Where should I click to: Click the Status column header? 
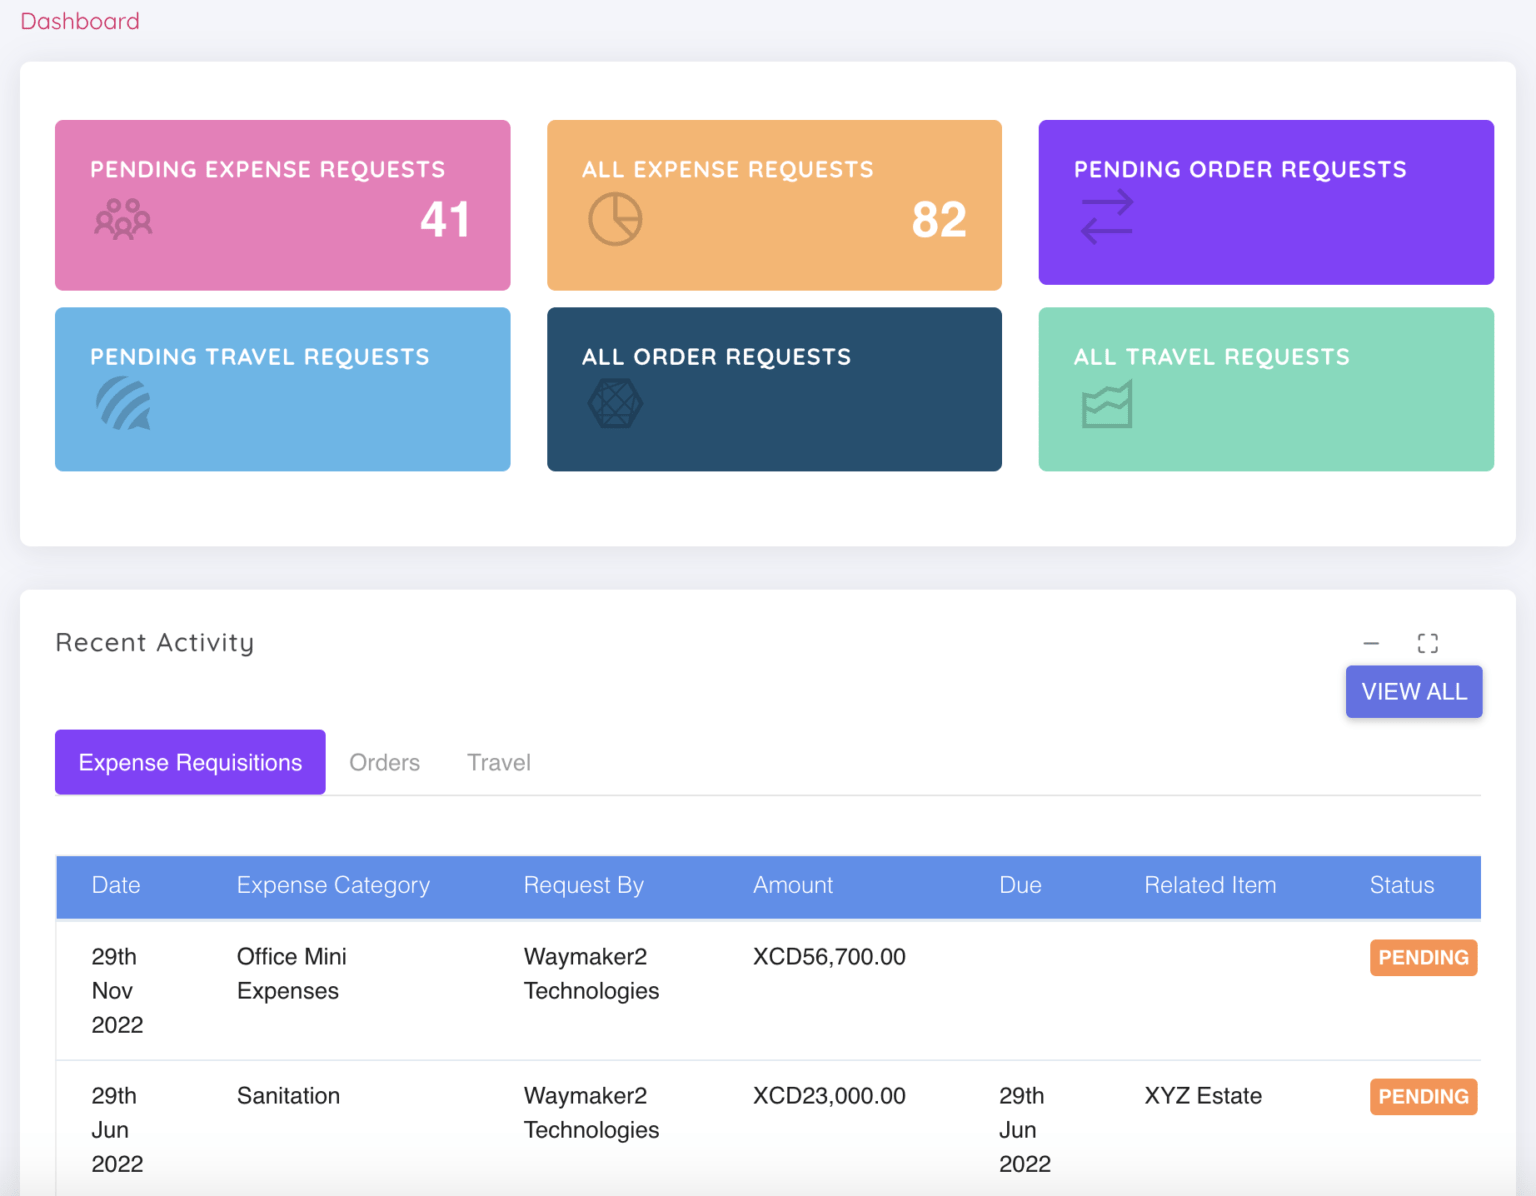[1402, 885]
